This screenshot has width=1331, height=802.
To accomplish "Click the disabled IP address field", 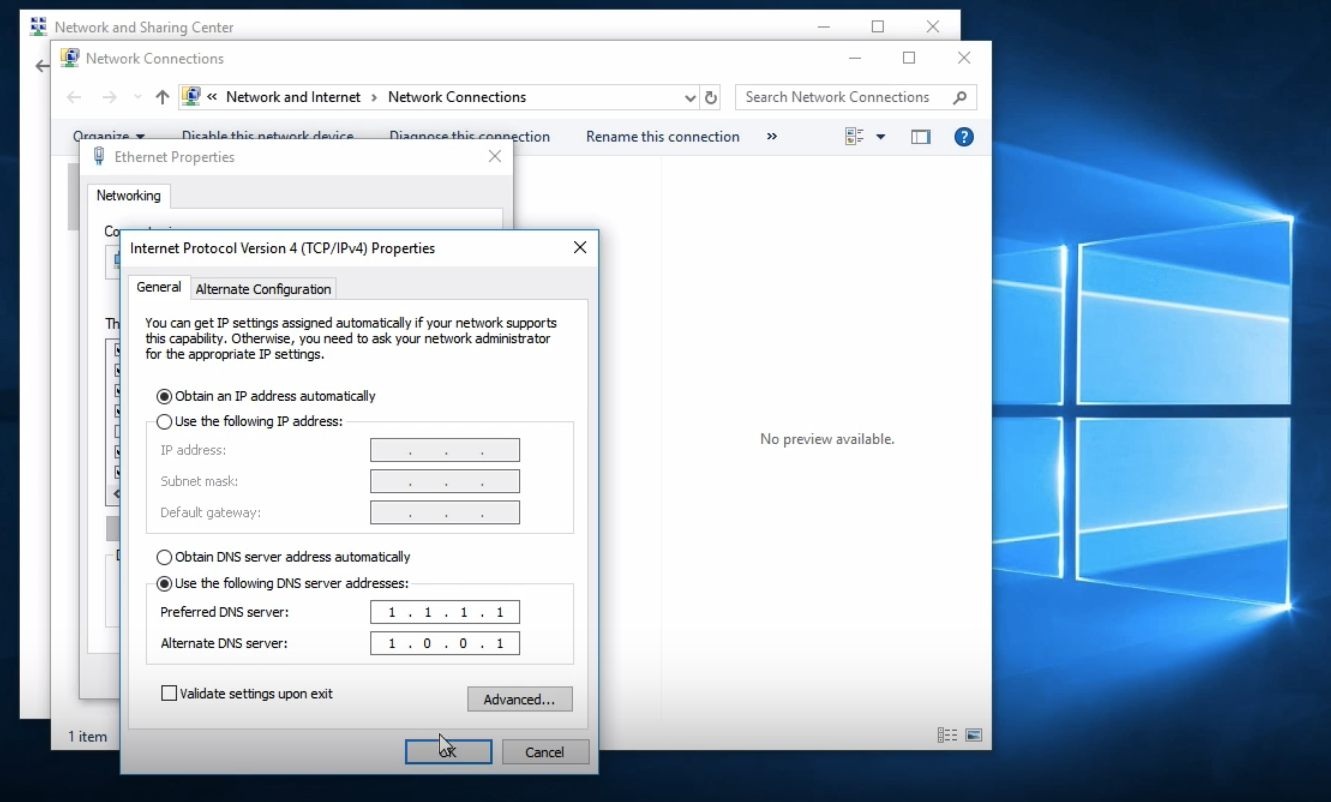I will [445, 450].
